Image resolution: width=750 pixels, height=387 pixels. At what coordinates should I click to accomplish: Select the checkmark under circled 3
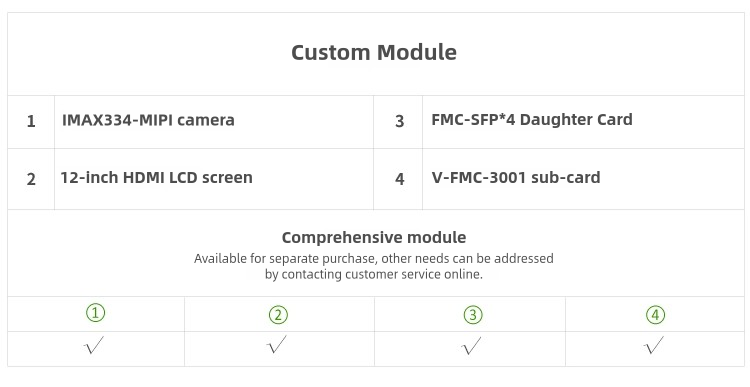pyautogui.click(x=471, y=345)
